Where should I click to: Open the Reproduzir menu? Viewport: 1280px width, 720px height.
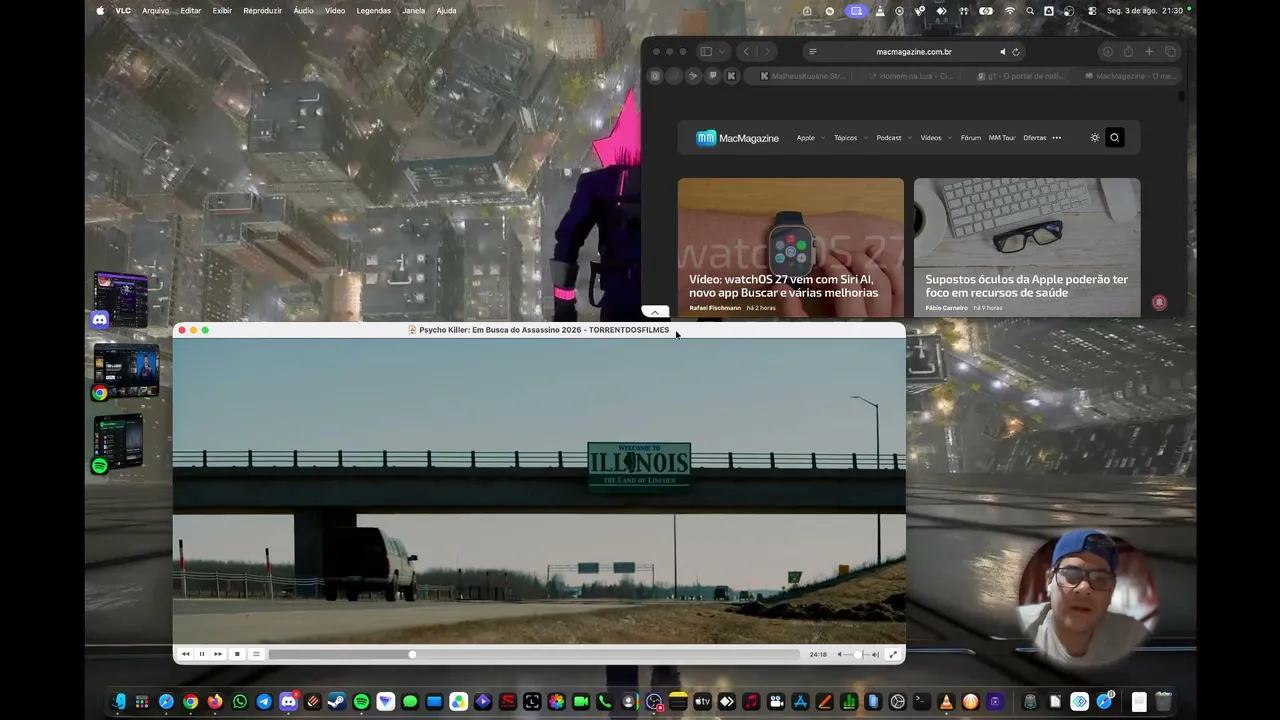click(x=262, y=11)
